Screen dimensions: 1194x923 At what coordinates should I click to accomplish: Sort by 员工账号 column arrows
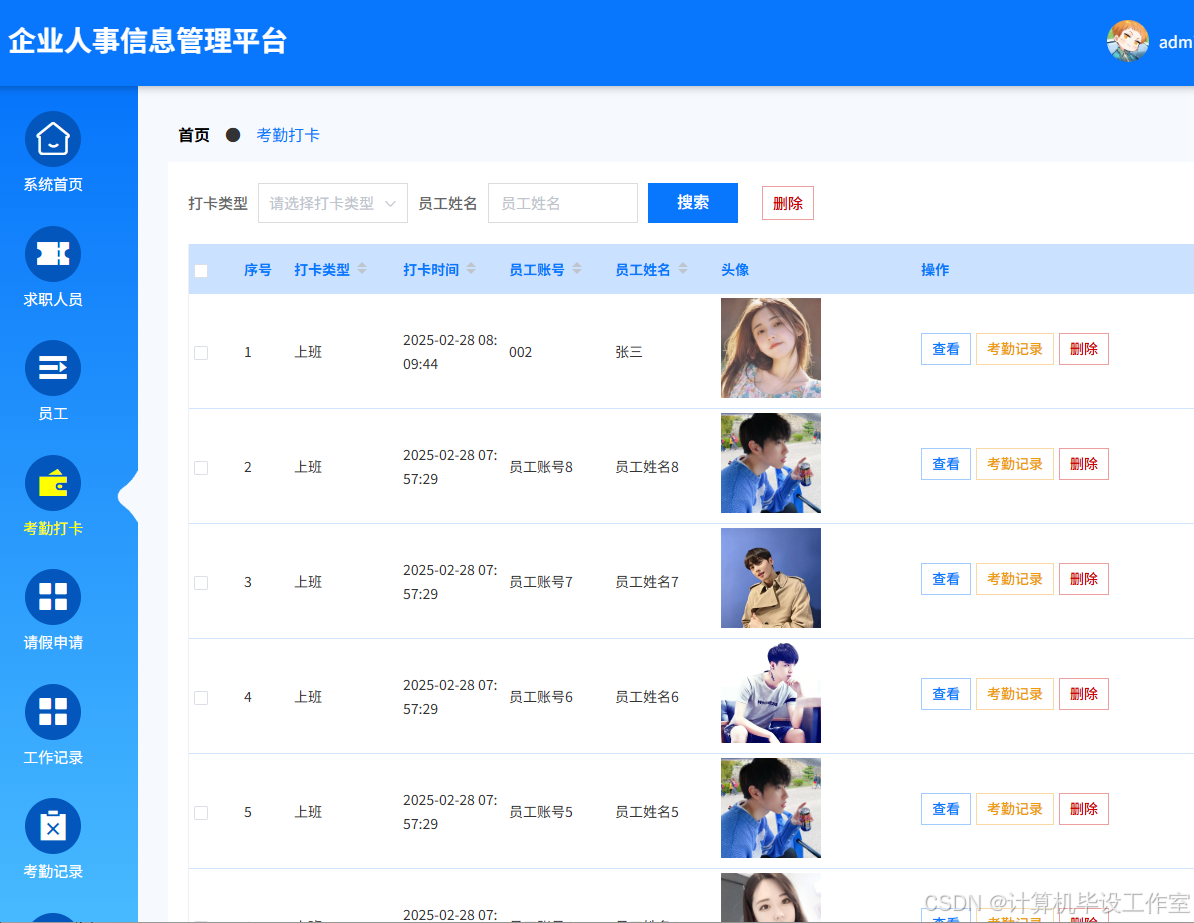(576, 269)
